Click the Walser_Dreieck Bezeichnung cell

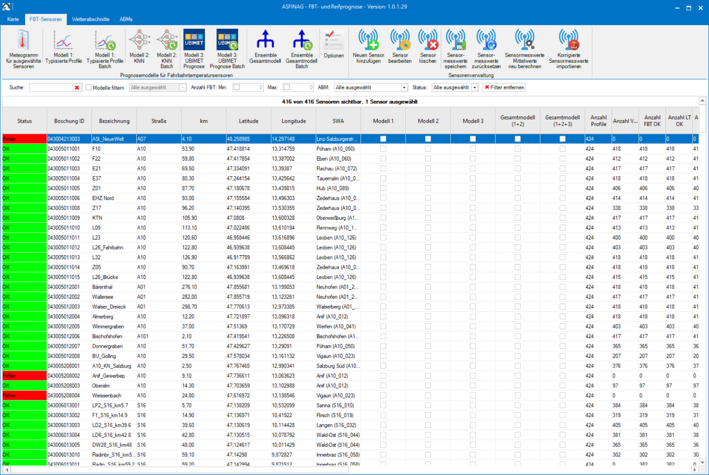pos(114,307)
